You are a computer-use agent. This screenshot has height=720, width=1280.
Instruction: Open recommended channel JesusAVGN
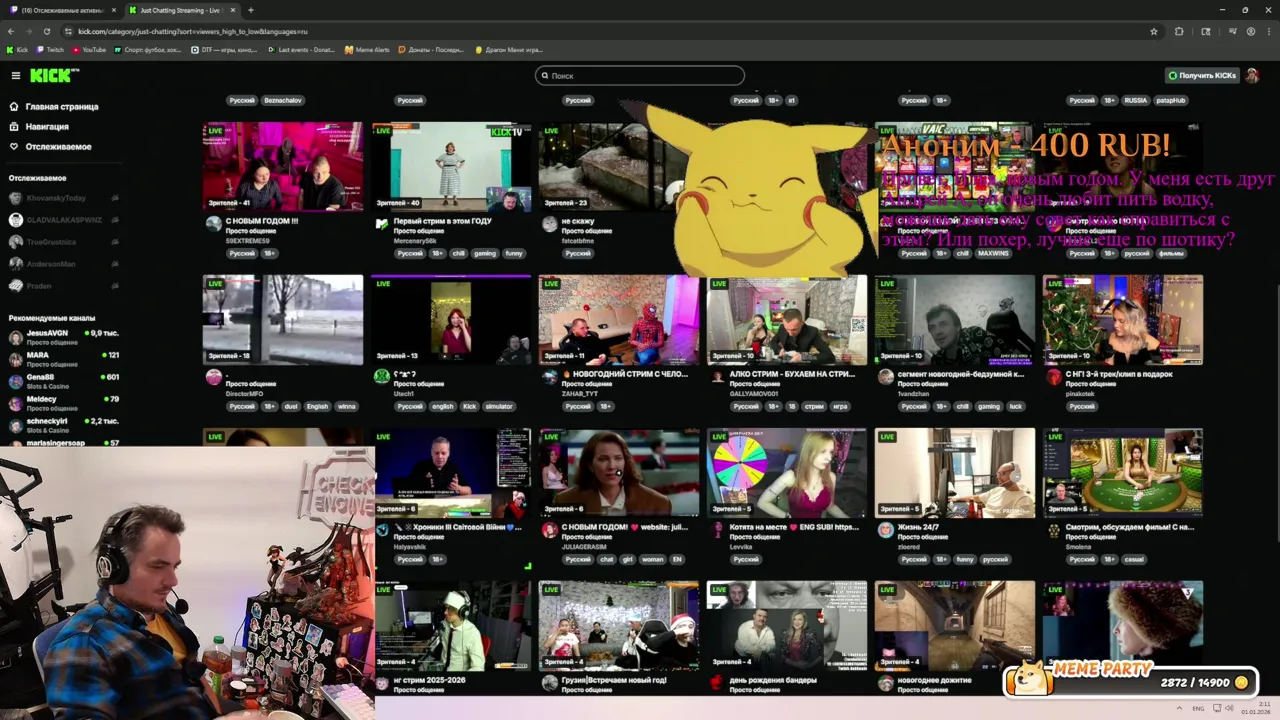62,337
